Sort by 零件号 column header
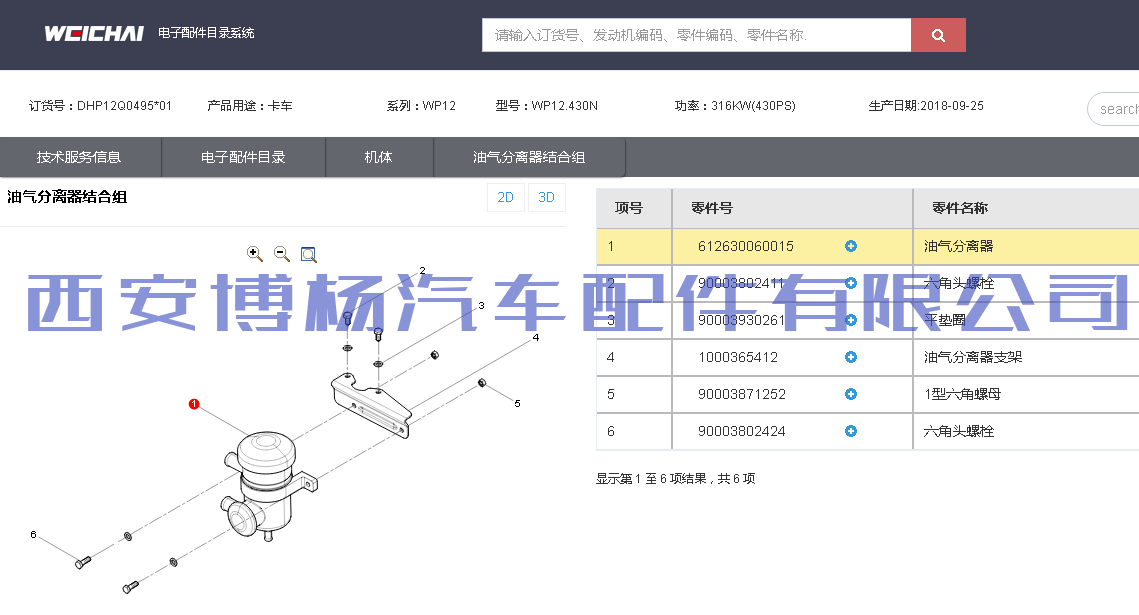This screenshot has width=1139, height=615. (x=712, y=208)
